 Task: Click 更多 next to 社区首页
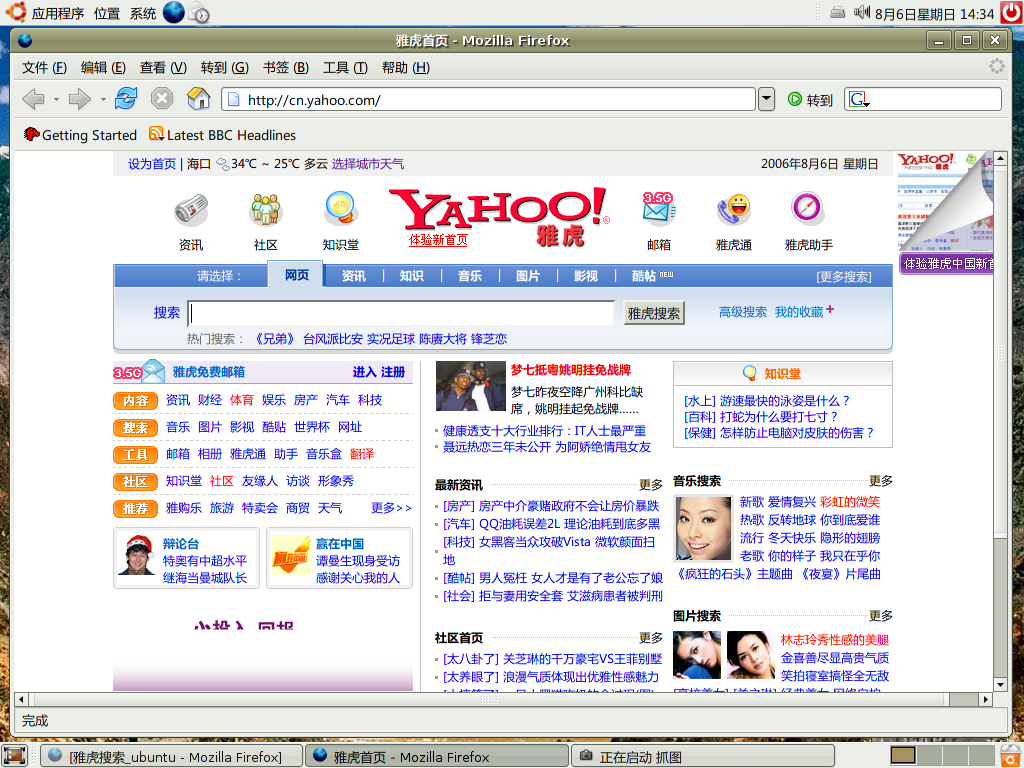click(x=650, y=637)
